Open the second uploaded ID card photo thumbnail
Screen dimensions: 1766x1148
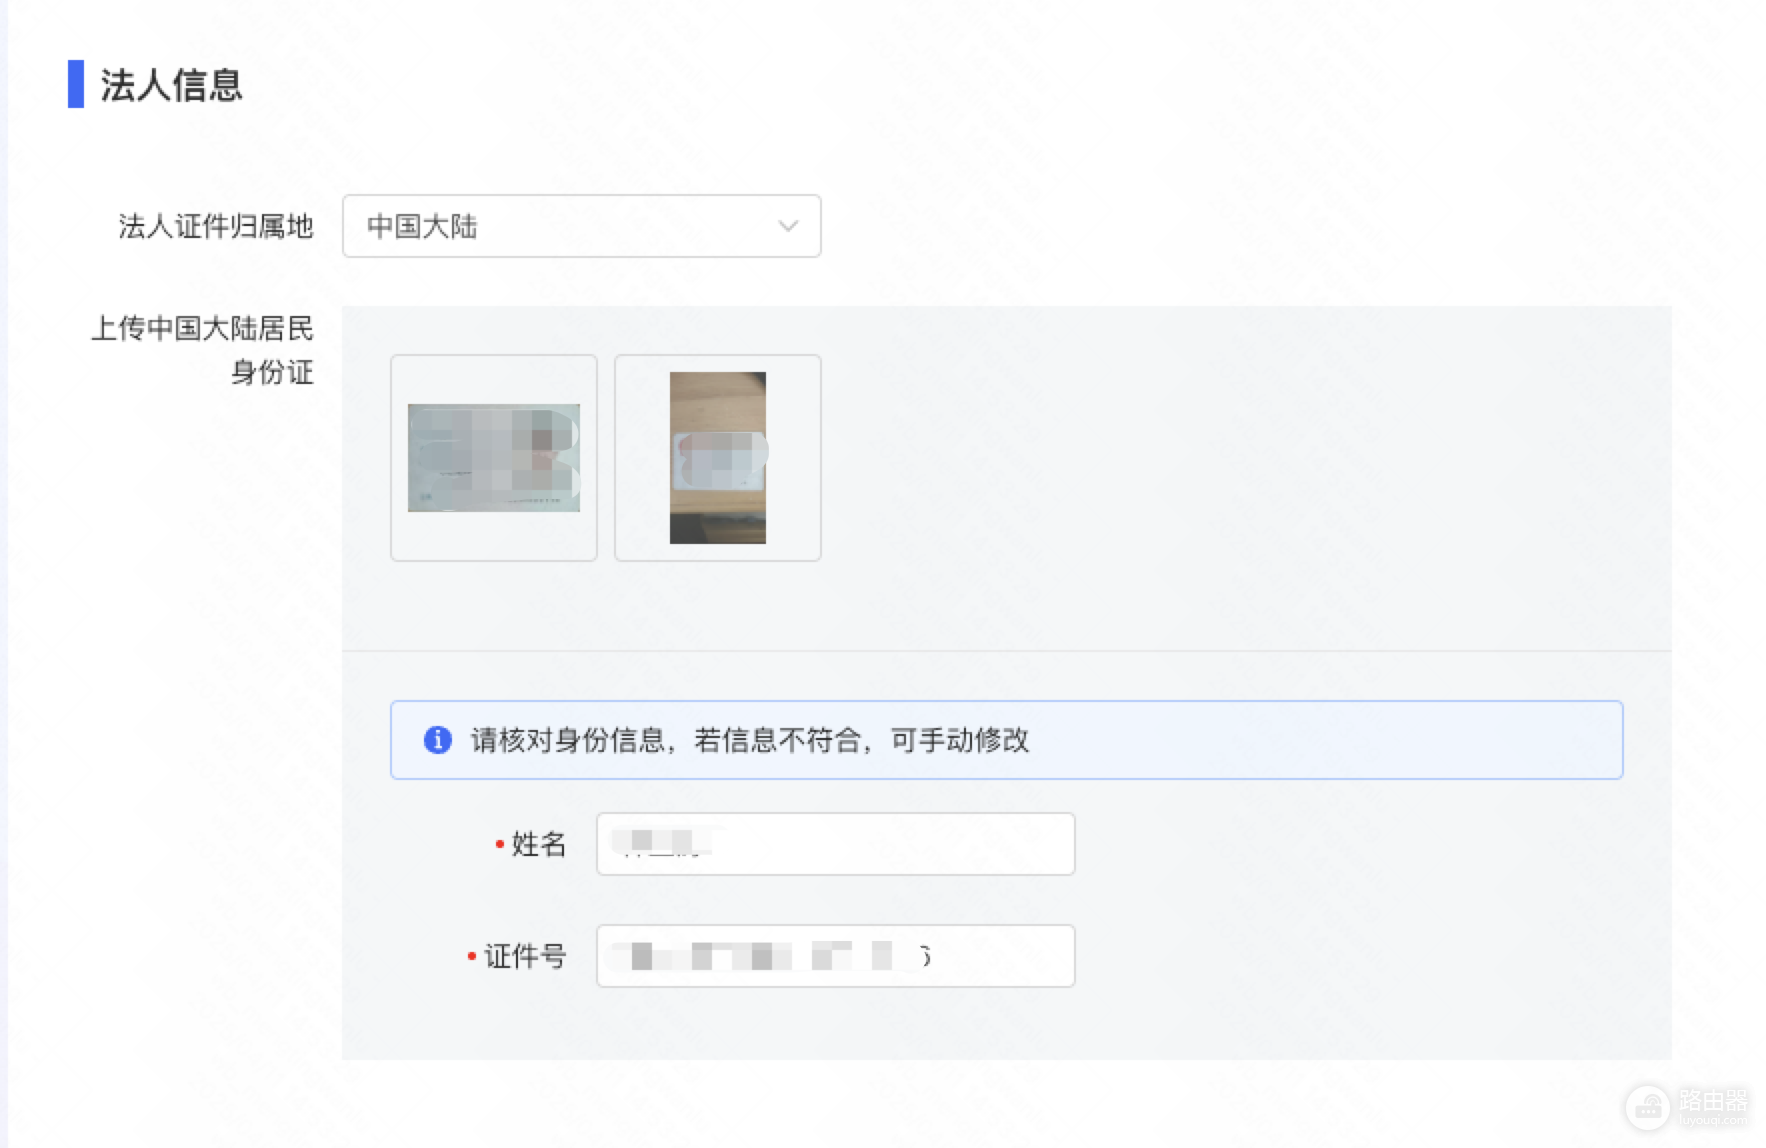click(718, 457)
